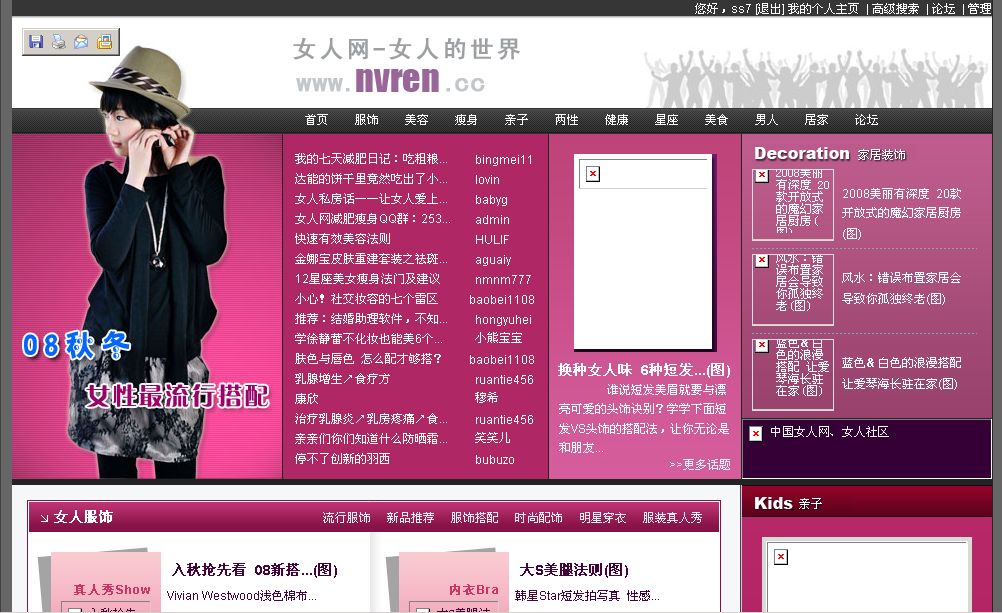The width and height of the screenshot is (1002, 613).
Task: Open text link 2008美丽有深度 20款开放式的魔幻家居厨房
Action: coord(902,213)
